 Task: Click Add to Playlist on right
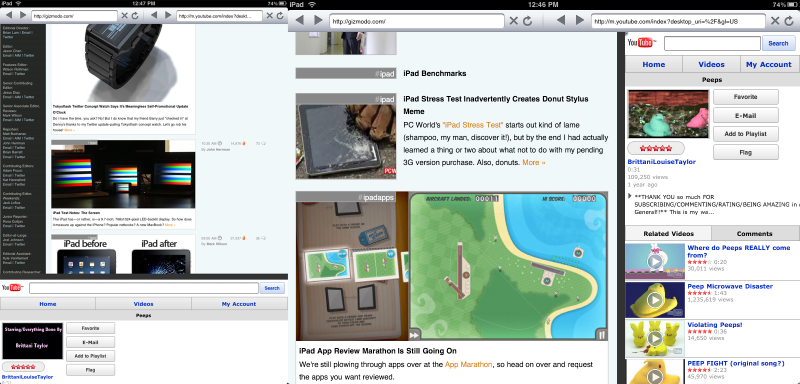pyautogui.click(x=745, y=134)
